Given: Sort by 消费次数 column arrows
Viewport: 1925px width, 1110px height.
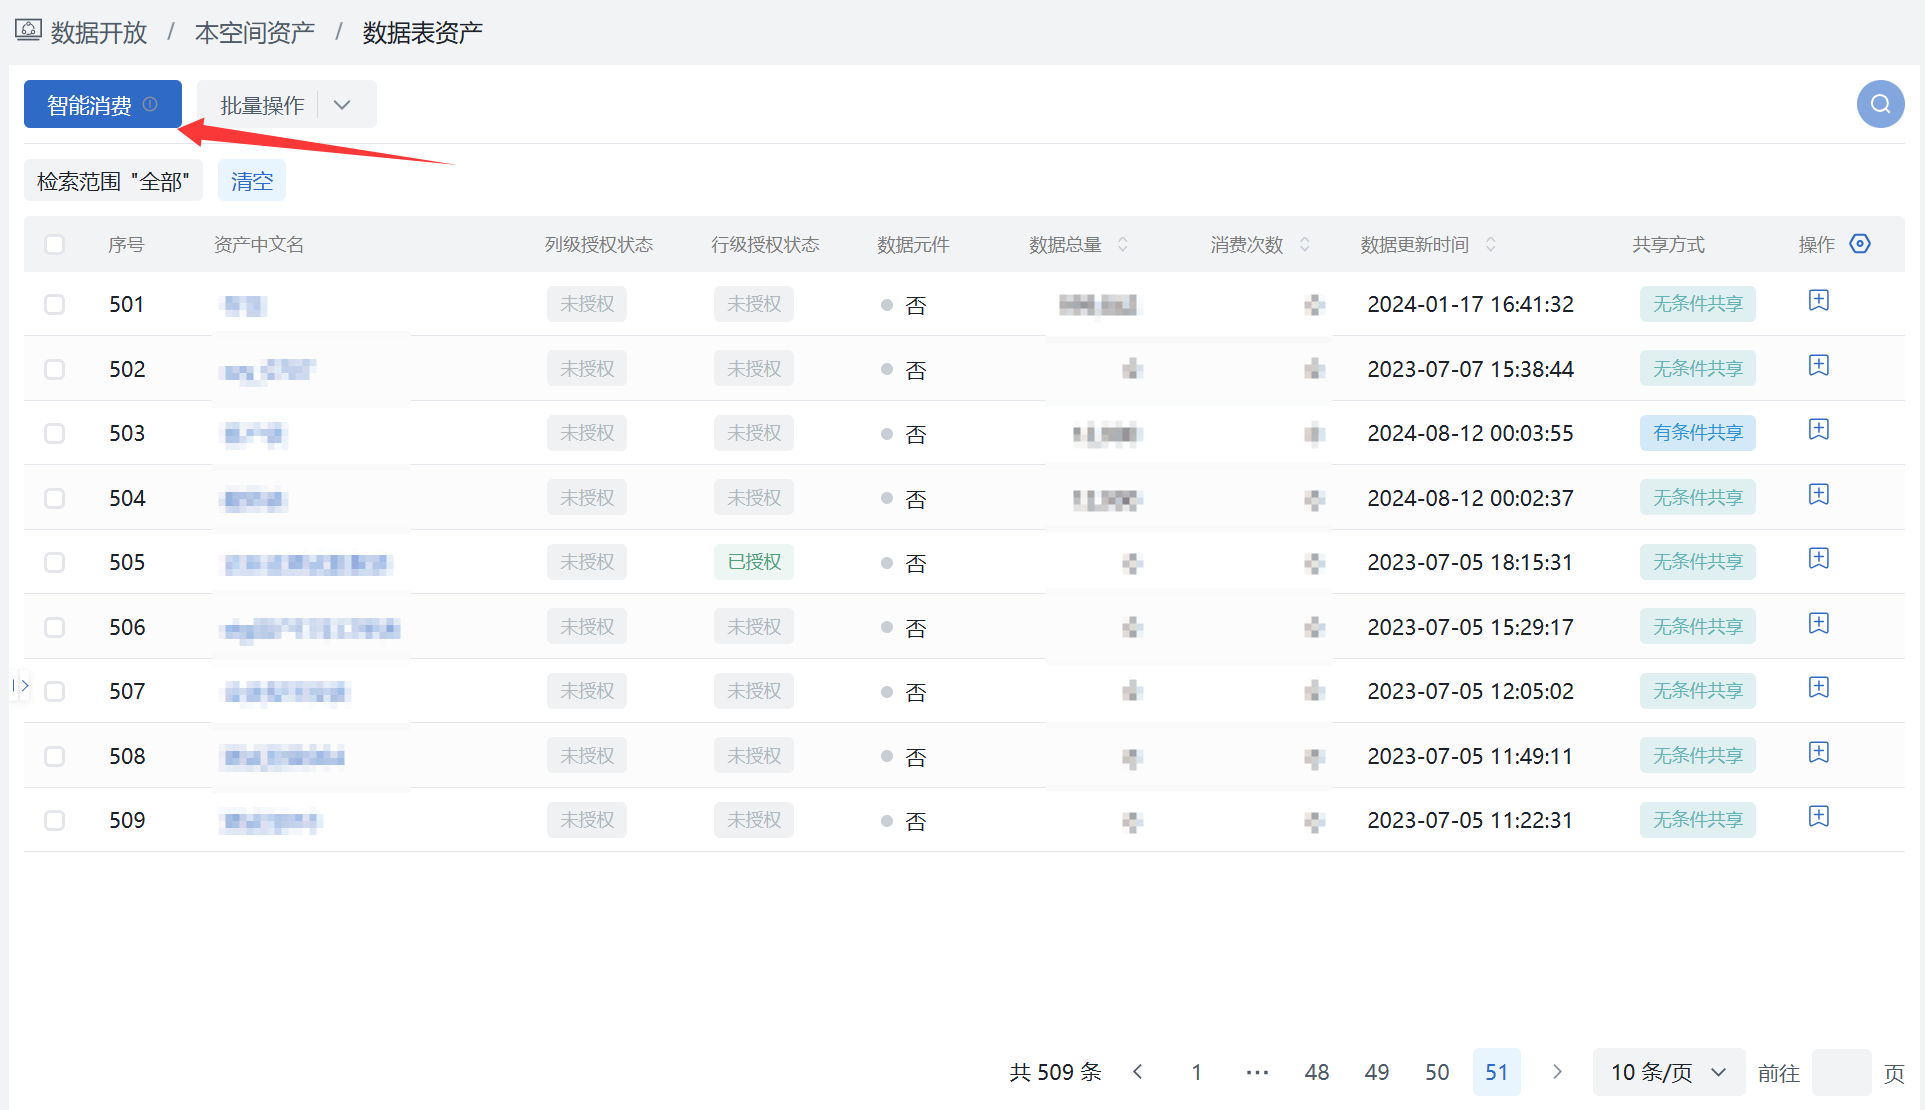Looking at the screenshot, I should click(1304, 244).
